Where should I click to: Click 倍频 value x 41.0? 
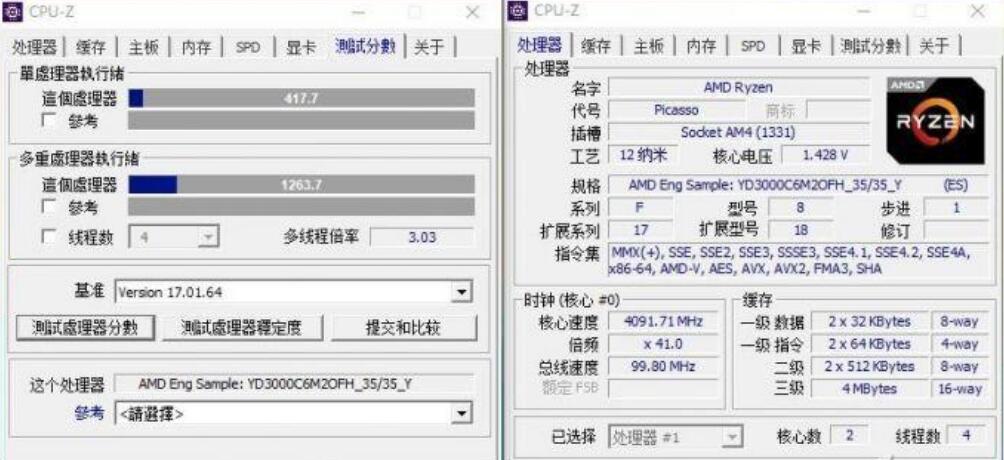click(663, 344)
